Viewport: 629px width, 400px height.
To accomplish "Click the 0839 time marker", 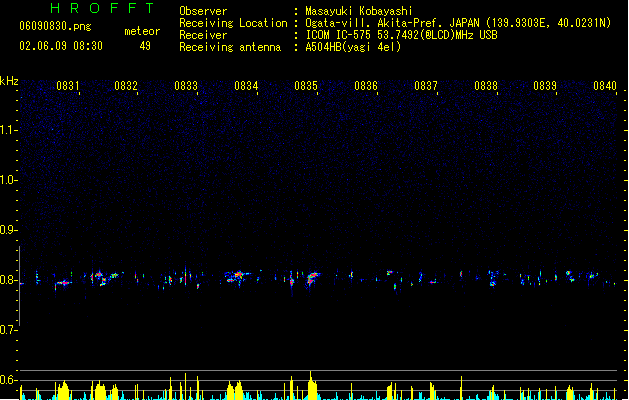I will pos(545,86).
